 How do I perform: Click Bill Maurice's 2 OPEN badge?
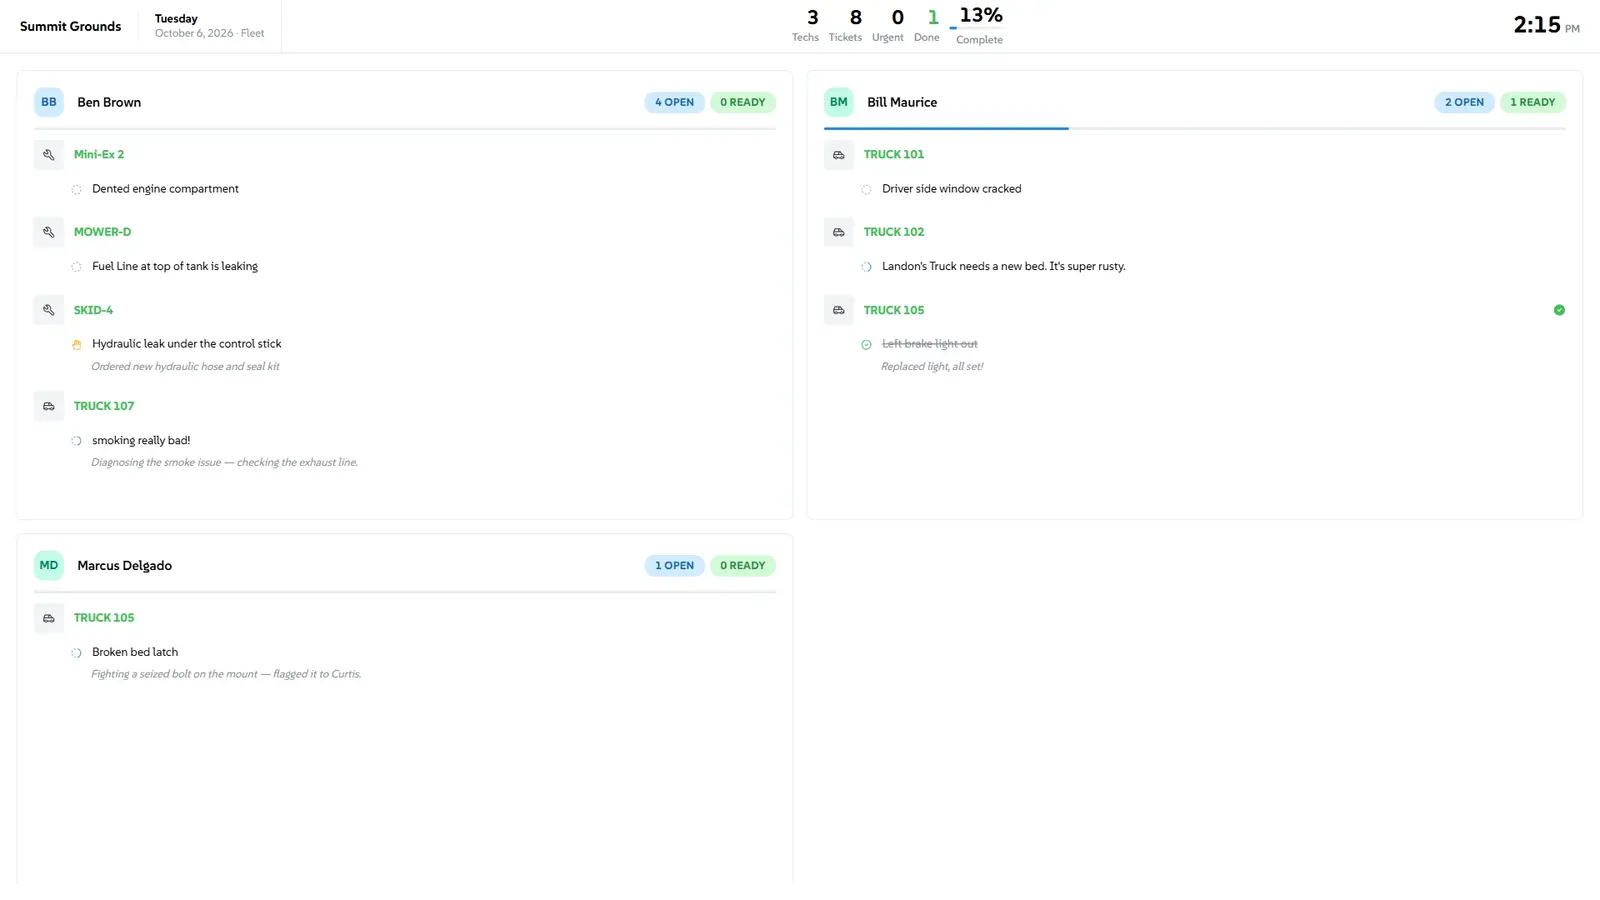1464,102
